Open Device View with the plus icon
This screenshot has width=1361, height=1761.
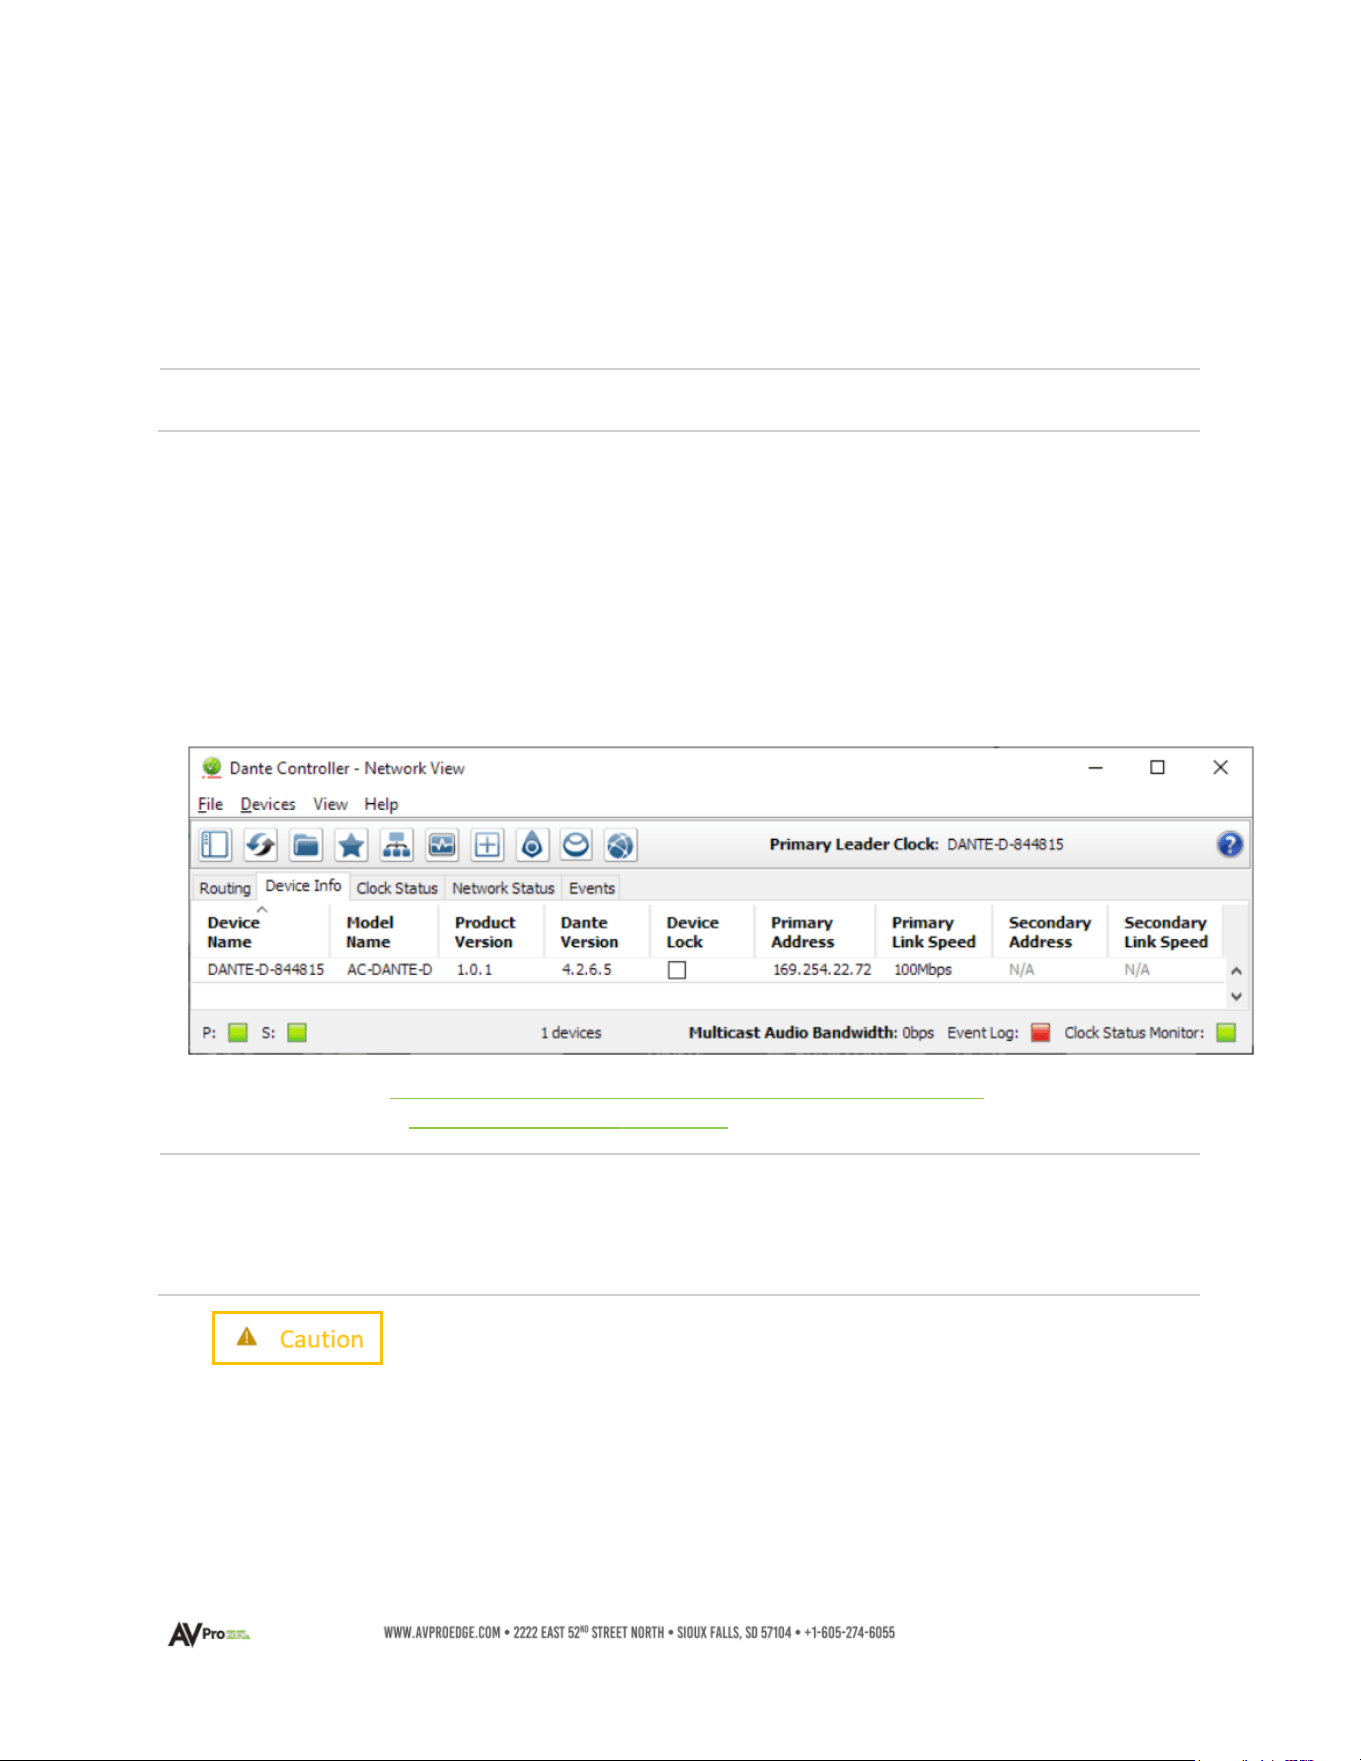point(487,845)
